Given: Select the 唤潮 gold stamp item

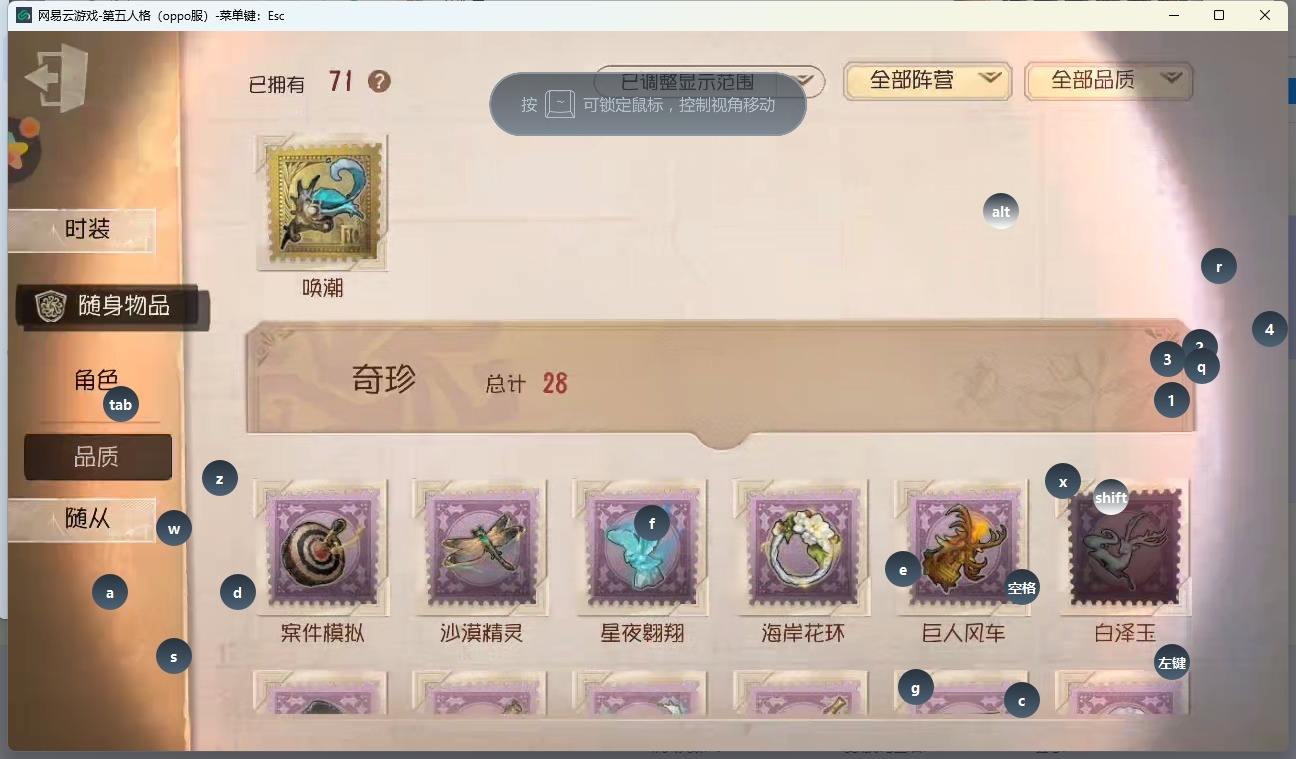Looking at the screenshot, I should point(322,202).
